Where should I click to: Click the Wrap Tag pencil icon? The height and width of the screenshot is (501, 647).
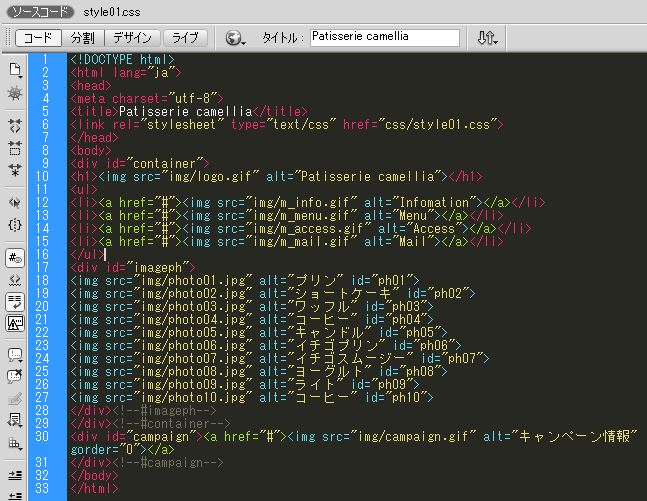click(x=15, y=399)
